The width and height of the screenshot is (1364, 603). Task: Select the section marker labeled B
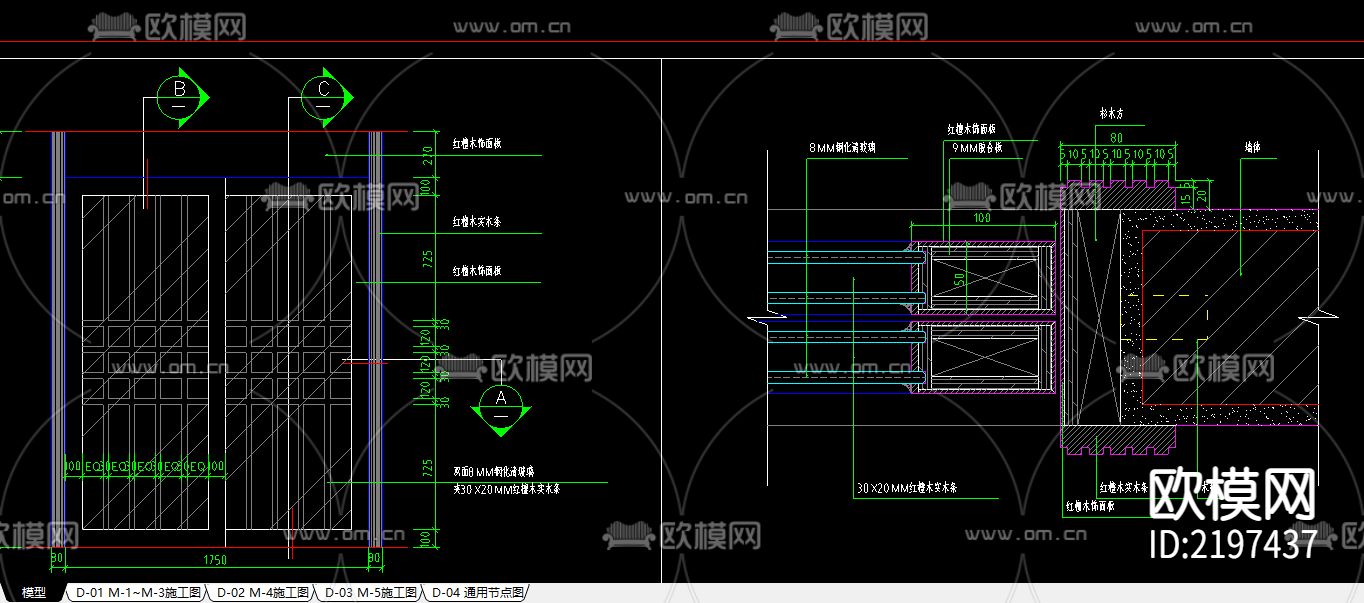point(182,97)
